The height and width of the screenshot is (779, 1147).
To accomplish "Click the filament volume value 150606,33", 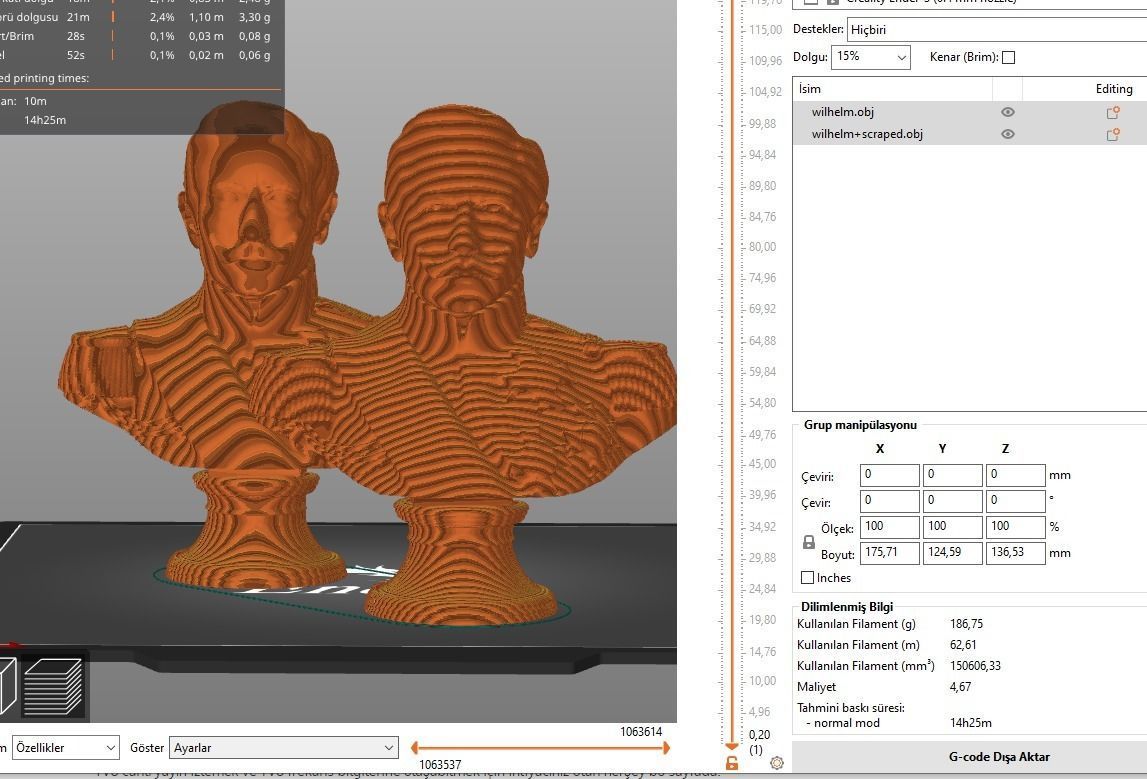I will click(x=975, y=666).
